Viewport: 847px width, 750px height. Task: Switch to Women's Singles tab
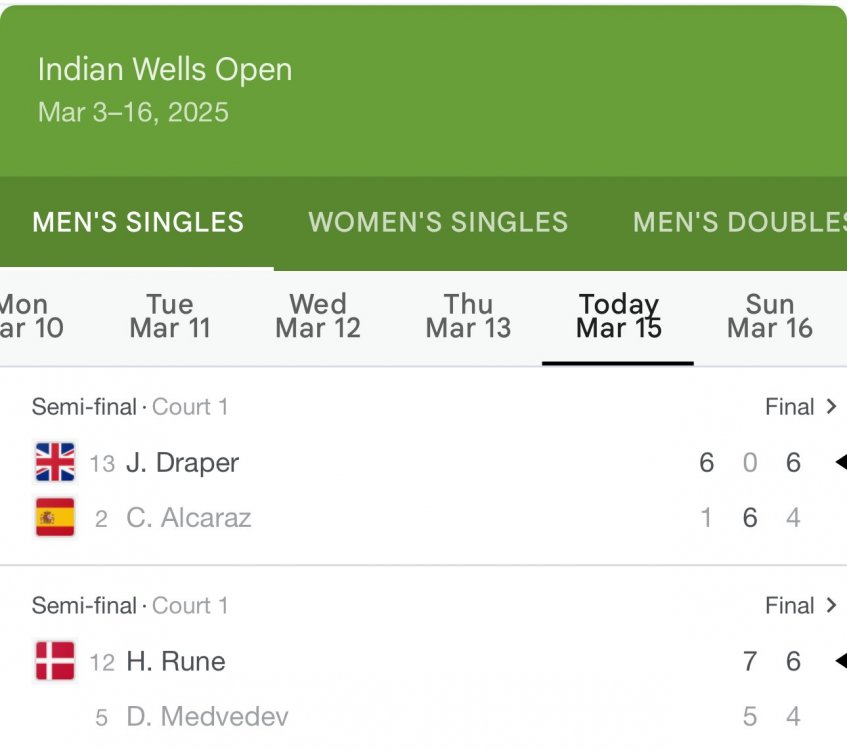point(438,222)
